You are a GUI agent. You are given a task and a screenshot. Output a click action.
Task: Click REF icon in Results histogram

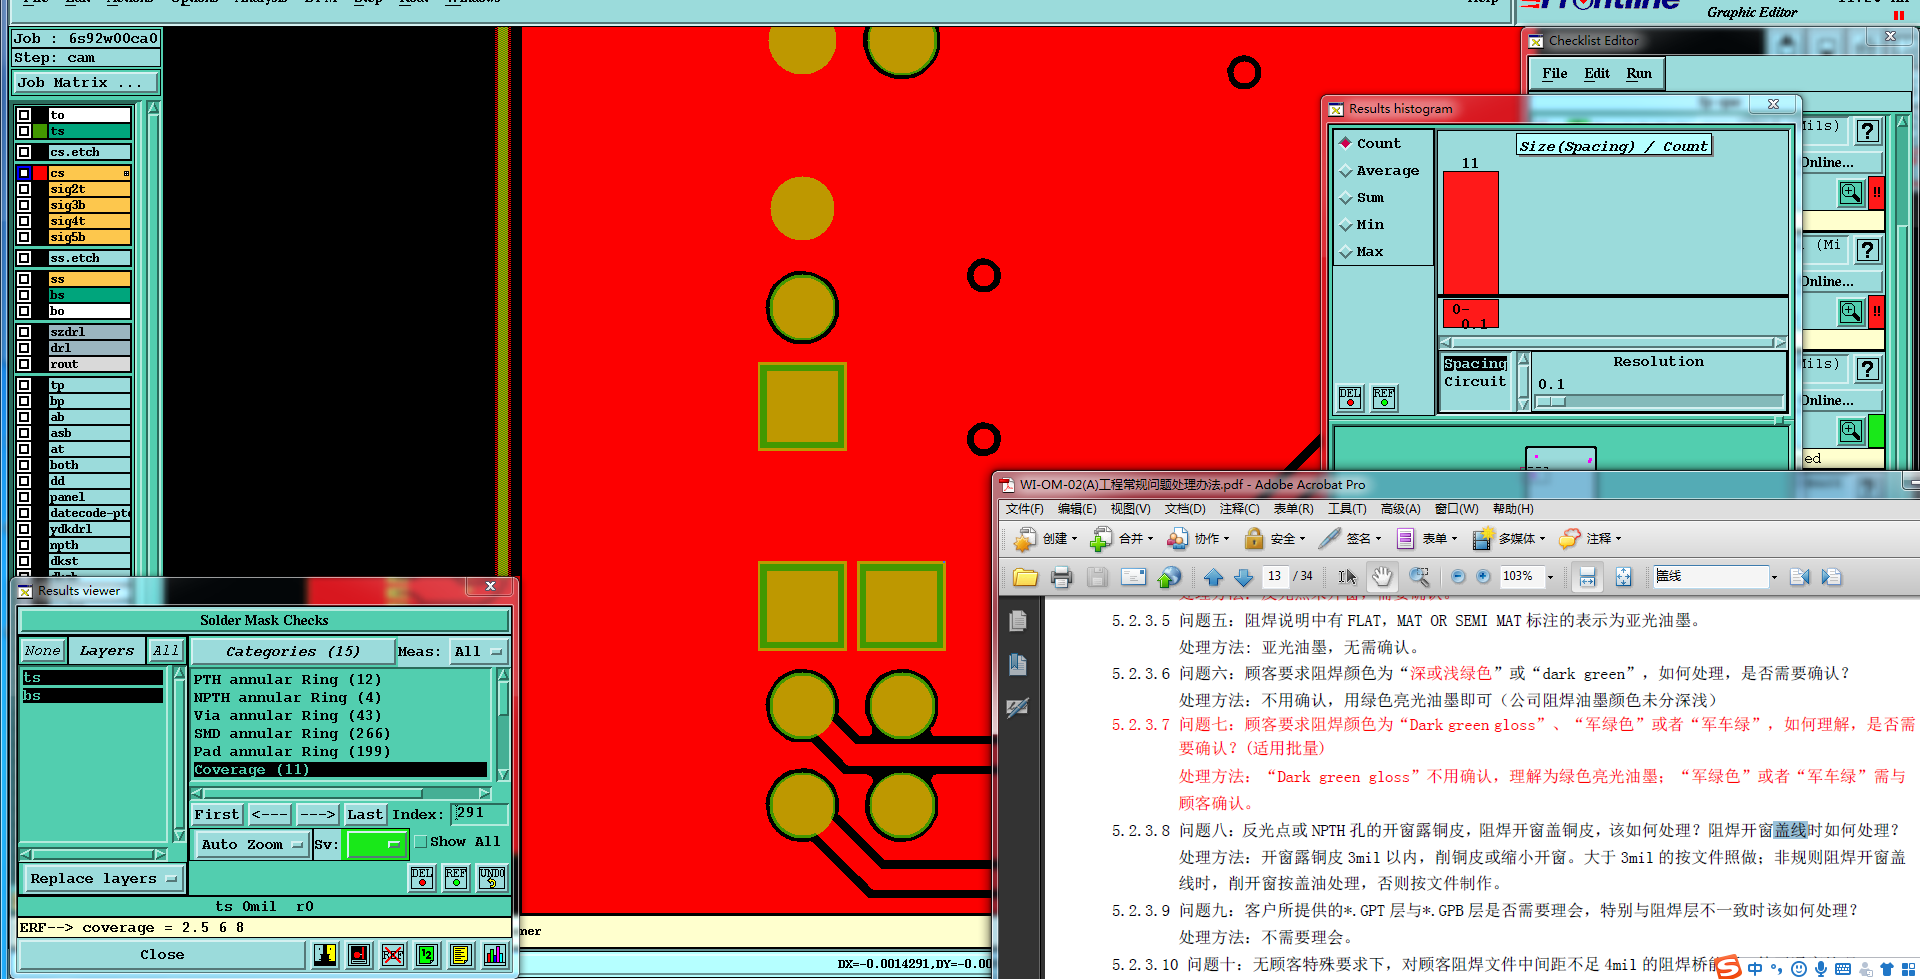(x=1384, y=399)
